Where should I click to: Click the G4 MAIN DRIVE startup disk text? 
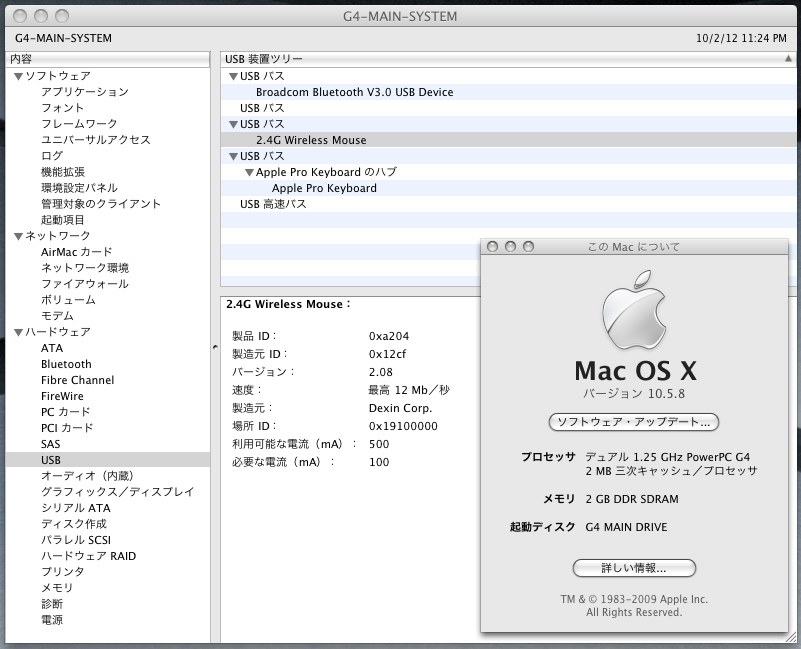626,527
